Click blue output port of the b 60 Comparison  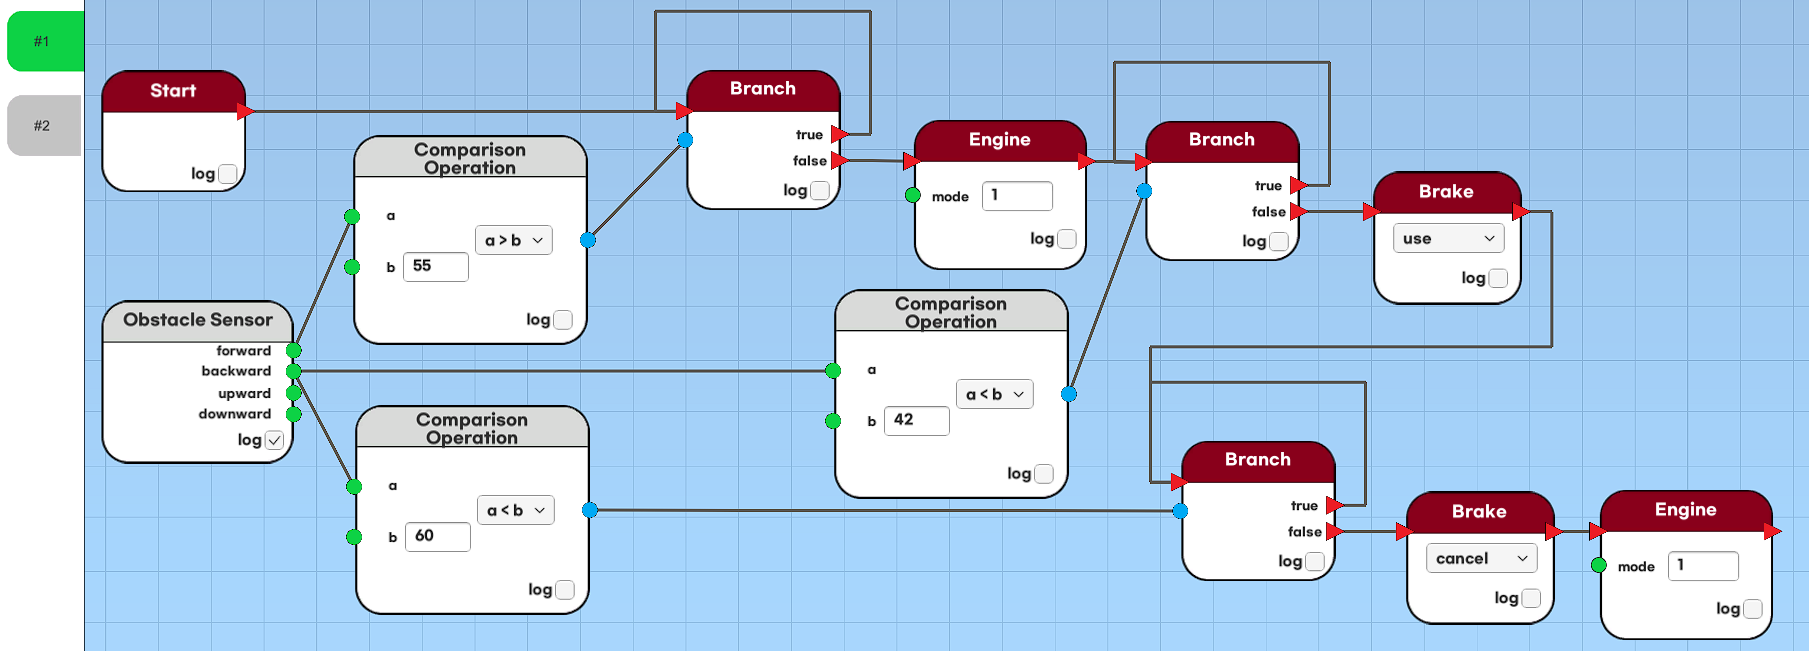[590, 510]
